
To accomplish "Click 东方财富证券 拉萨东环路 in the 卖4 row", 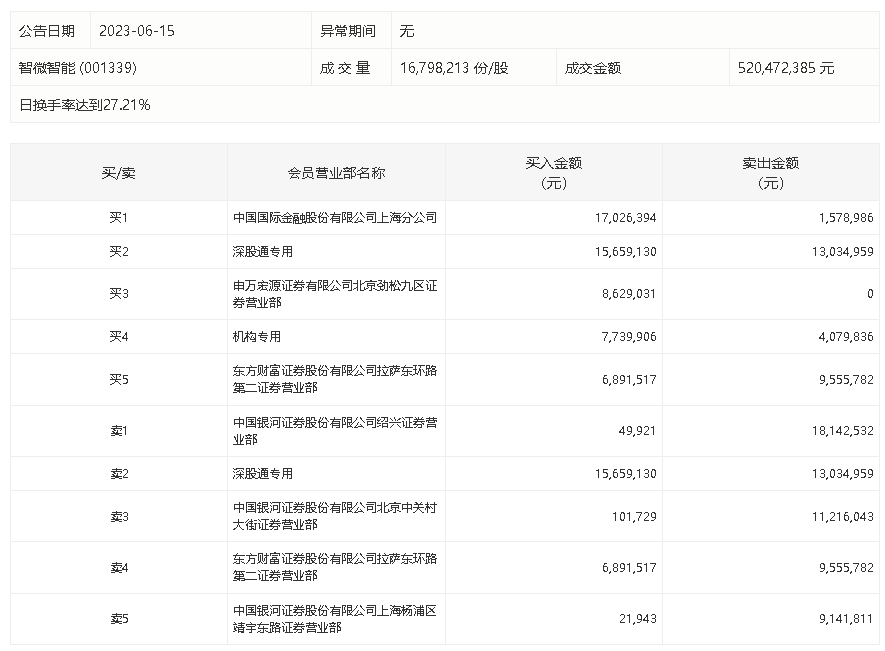I will click(x=335, y=567).
